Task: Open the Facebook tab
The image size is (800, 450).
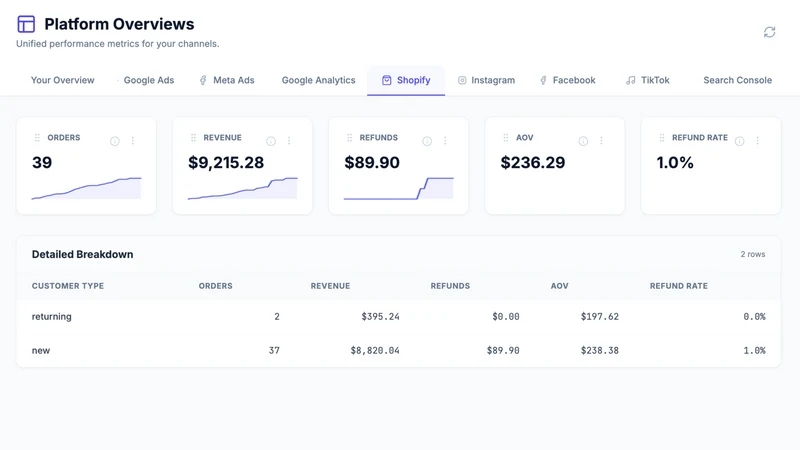Action: point(567,80)
